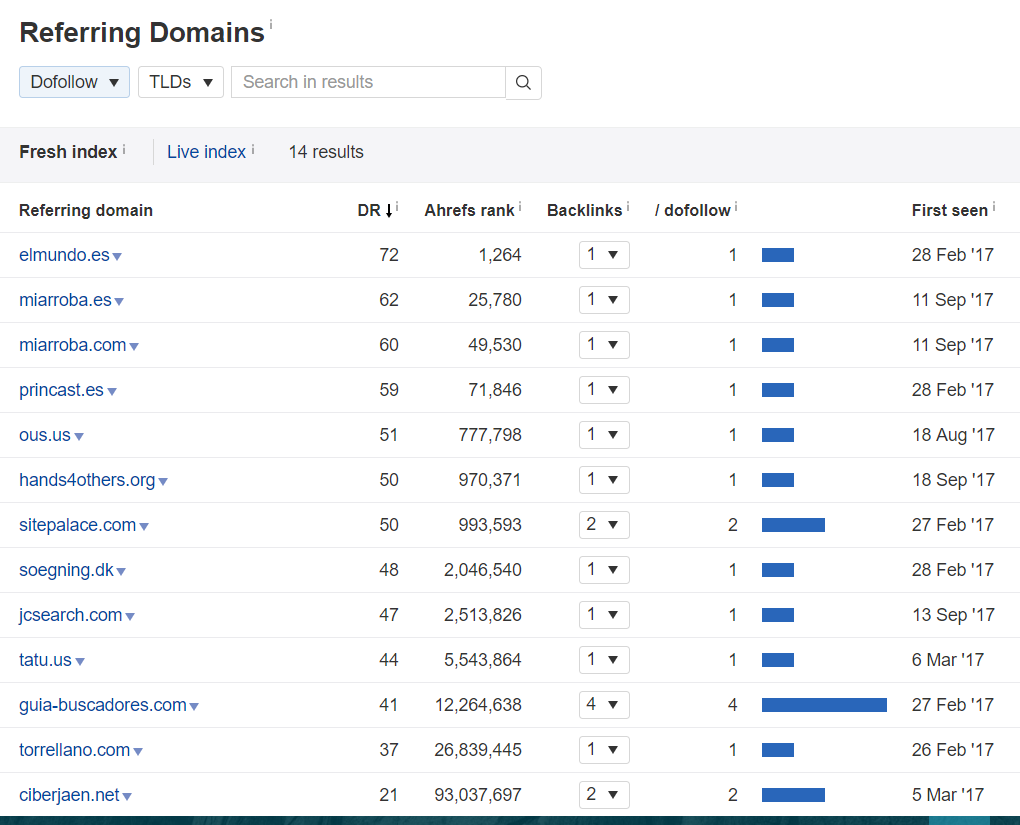Open the TLDs filter dropdown
The image size is (1020, 825).
pos(181,82)
